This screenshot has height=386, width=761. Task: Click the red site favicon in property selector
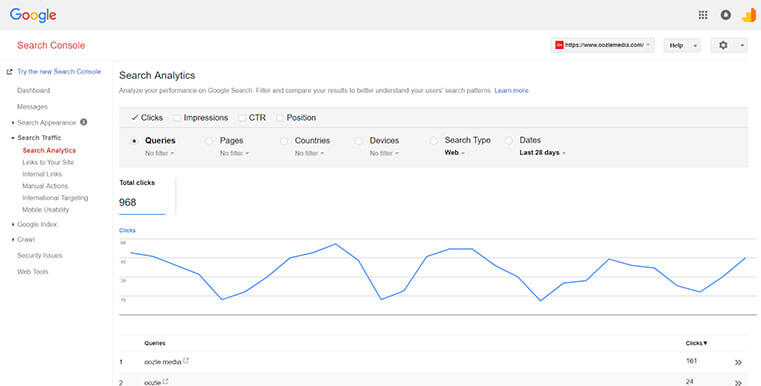coord(559,45)
